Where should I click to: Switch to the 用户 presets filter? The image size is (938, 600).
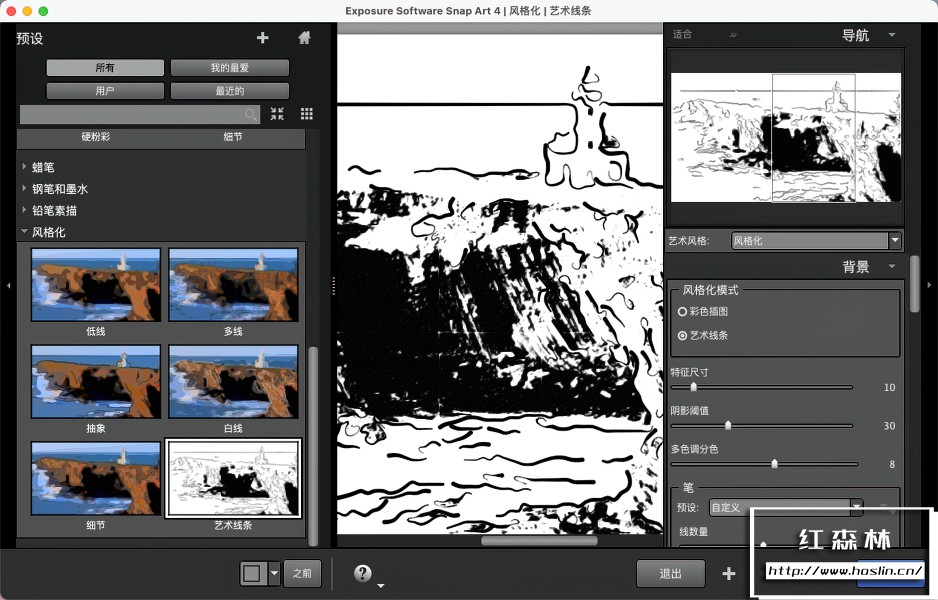point(104,90)
